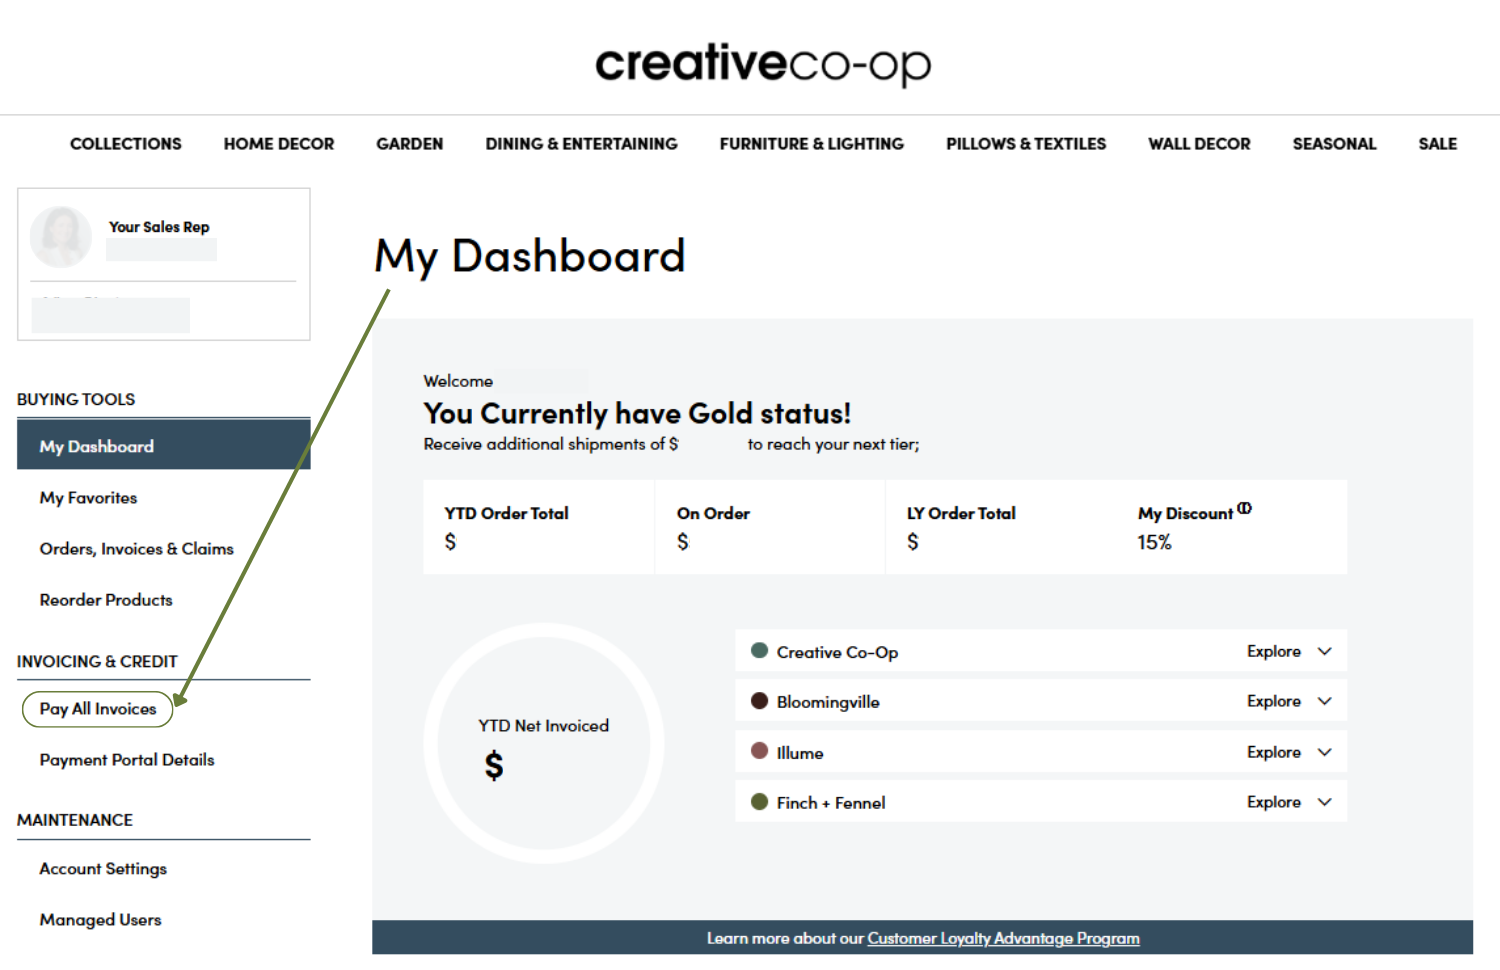Click the Illume brand name
The width and height of the screenshot is (1500, 970).
(800, 753)
